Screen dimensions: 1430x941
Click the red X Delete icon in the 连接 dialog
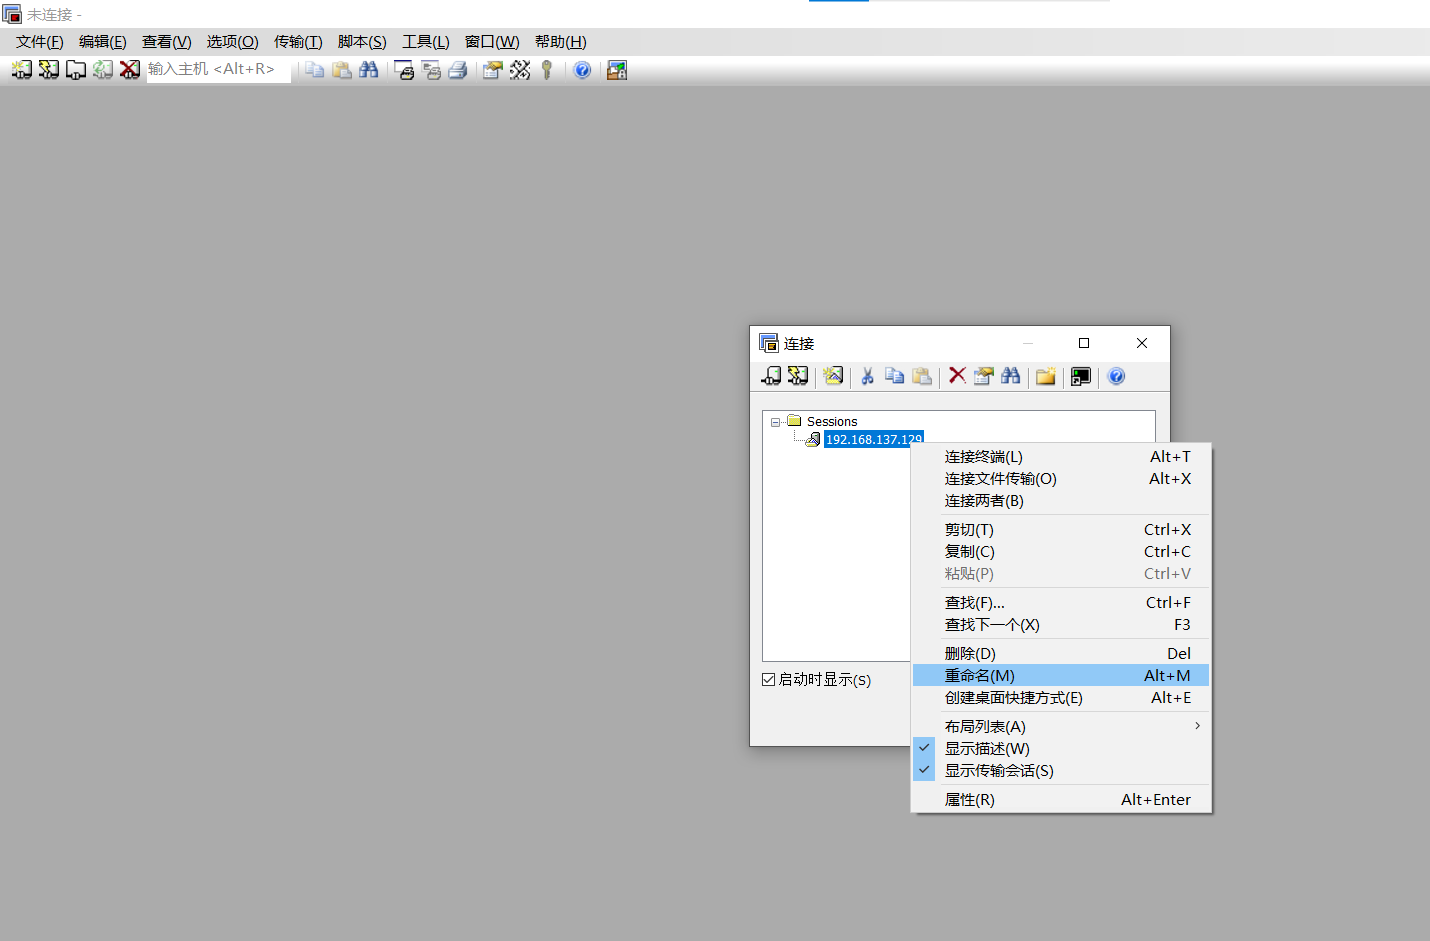[957, 376]
